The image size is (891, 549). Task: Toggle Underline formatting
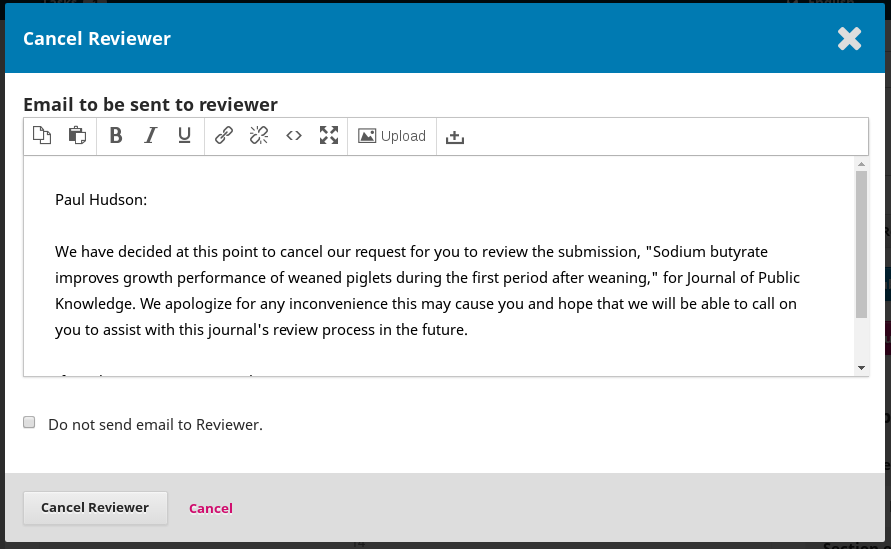point(184,136)
